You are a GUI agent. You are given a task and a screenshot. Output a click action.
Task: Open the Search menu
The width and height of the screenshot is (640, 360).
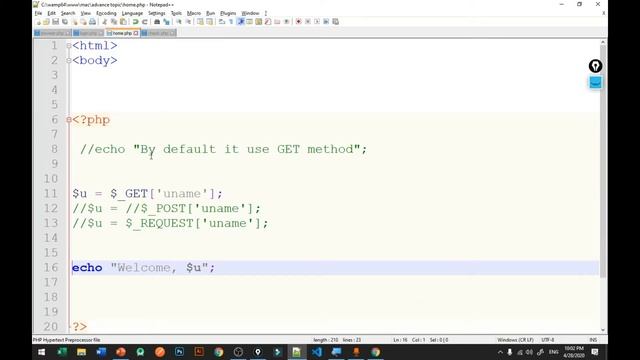coord(68,13)
